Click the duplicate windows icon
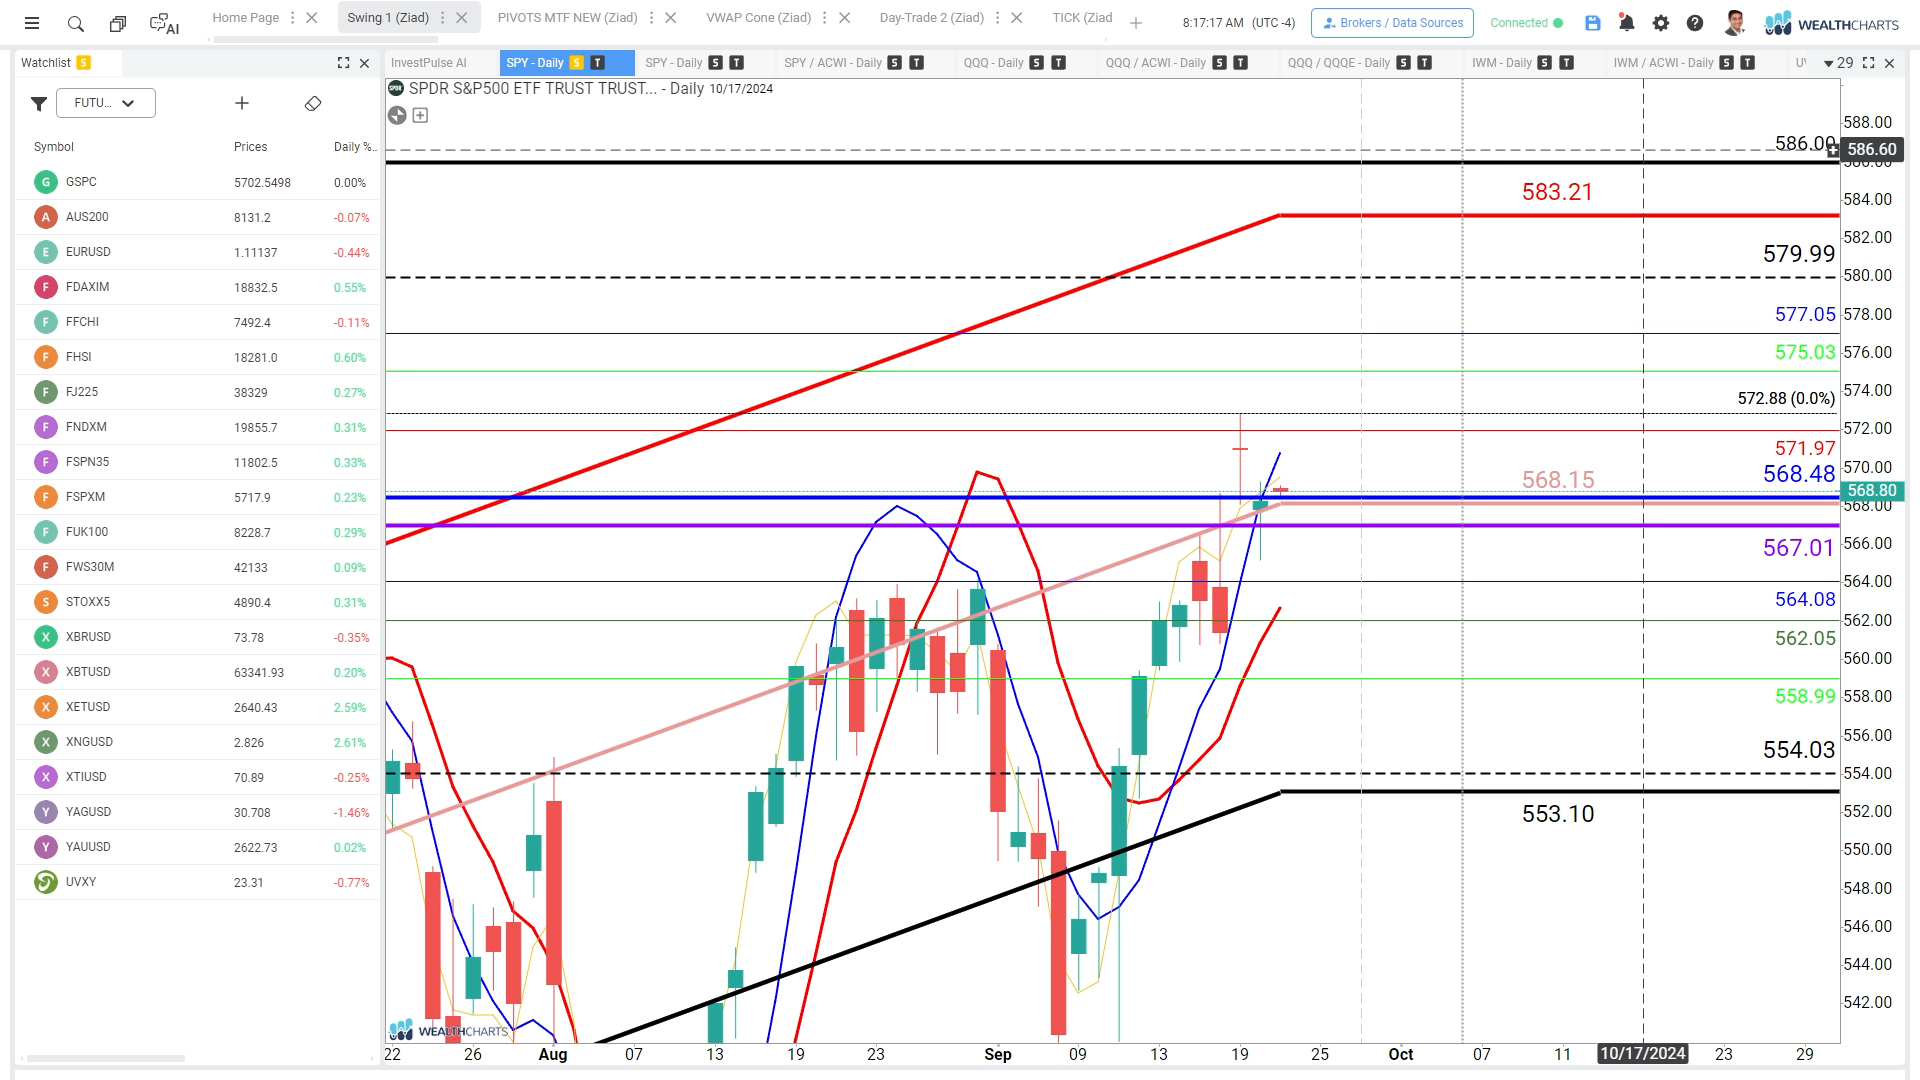The height and width of the screenshot is (1080, 1920). pyautogui.click(x=118, y=23)
